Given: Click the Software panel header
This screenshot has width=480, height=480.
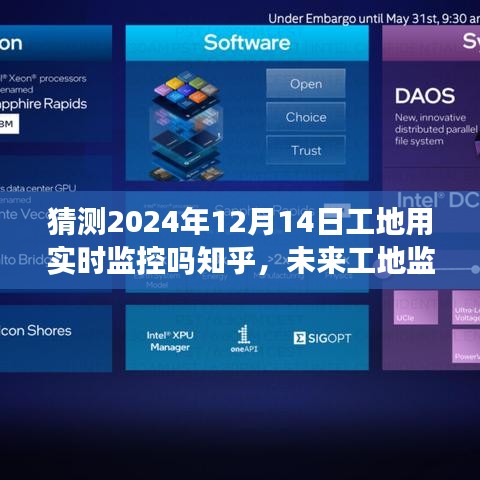Looking at the screenshot, I should (x=247, y=43).
